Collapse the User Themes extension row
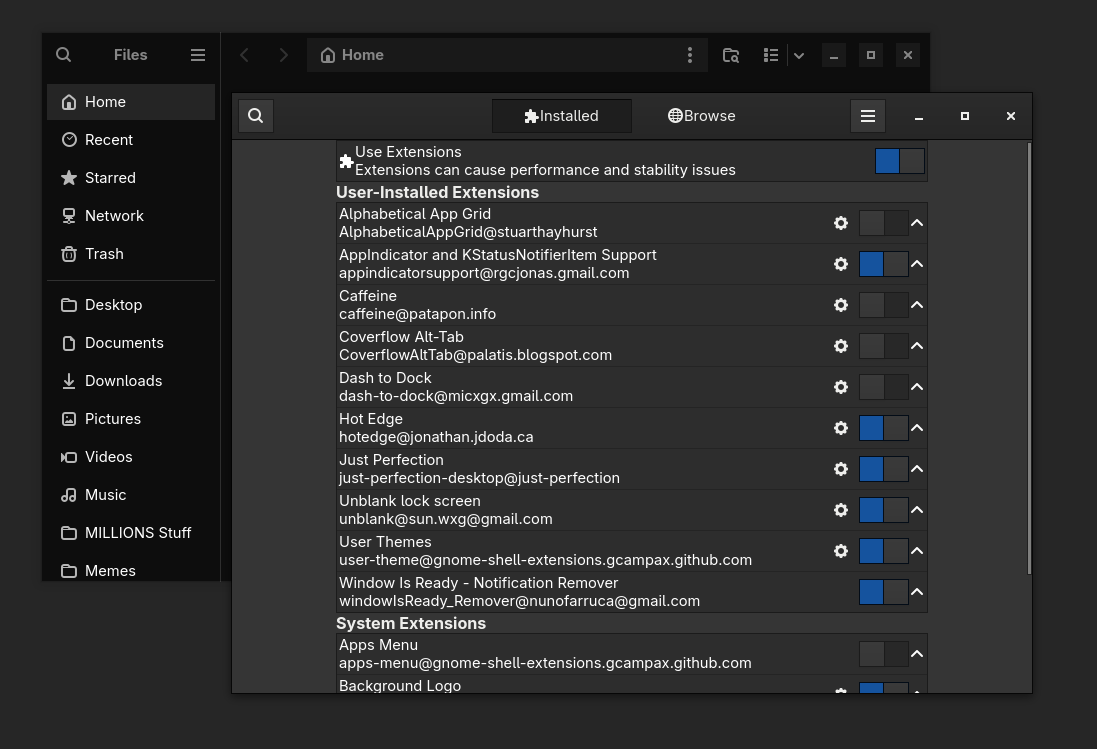 pyautogui.click(x=917, y=551)
